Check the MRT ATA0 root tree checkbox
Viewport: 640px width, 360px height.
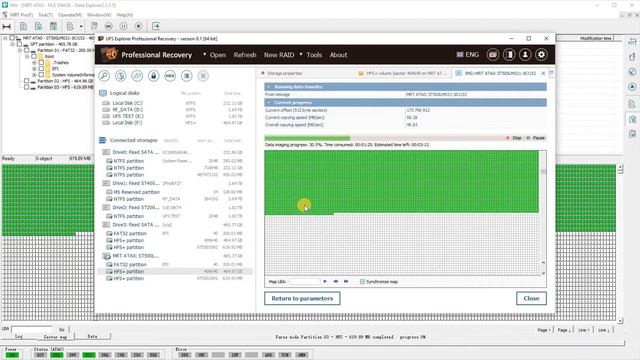pyautogui.click(x=12, y=38)
